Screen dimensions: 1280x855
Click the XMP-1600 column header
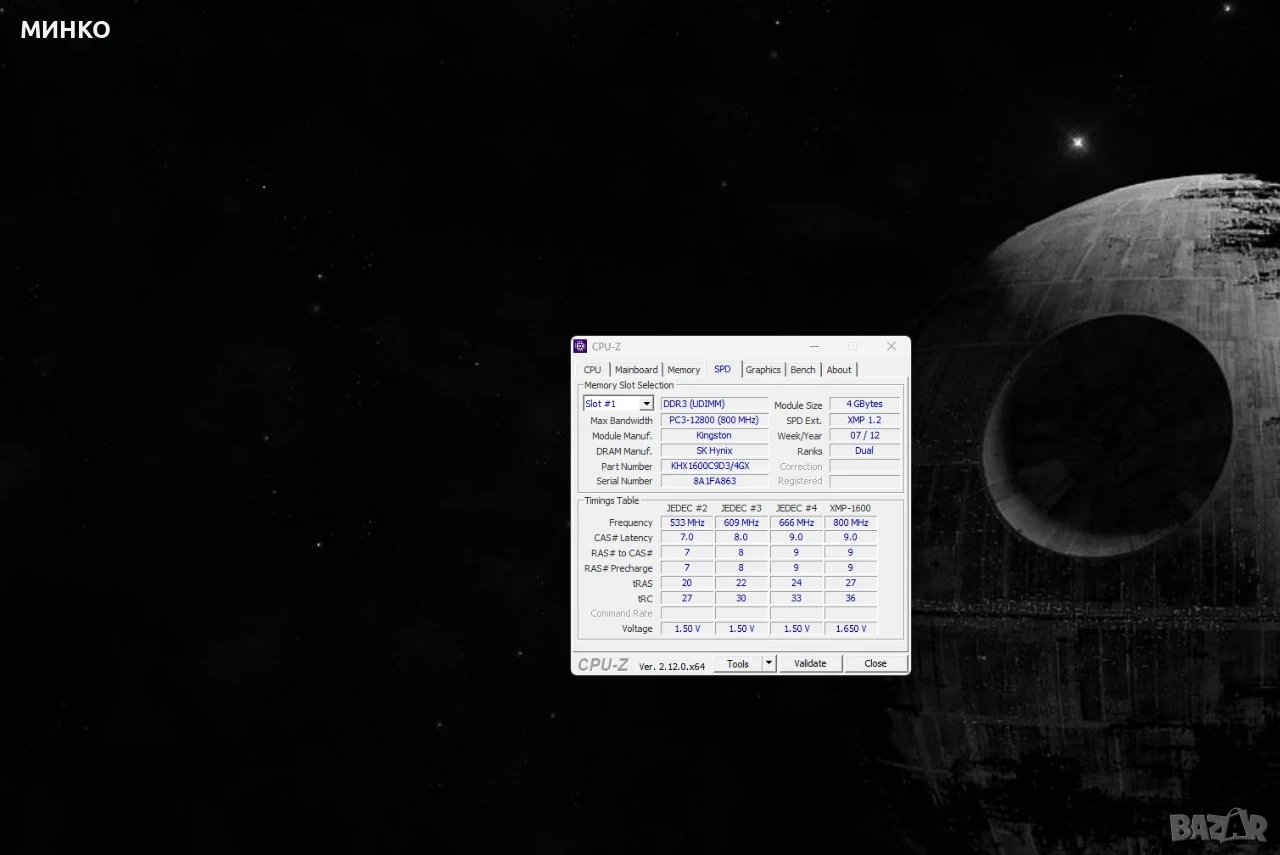point(850,508)
